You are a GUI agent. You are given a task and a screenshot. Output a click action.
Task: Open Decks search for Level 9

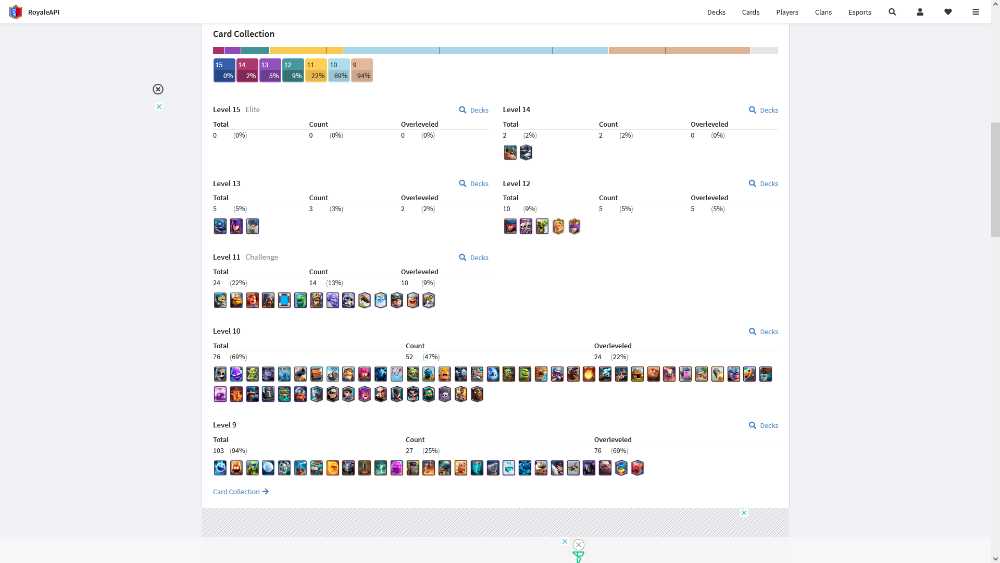tap(763, 425)
